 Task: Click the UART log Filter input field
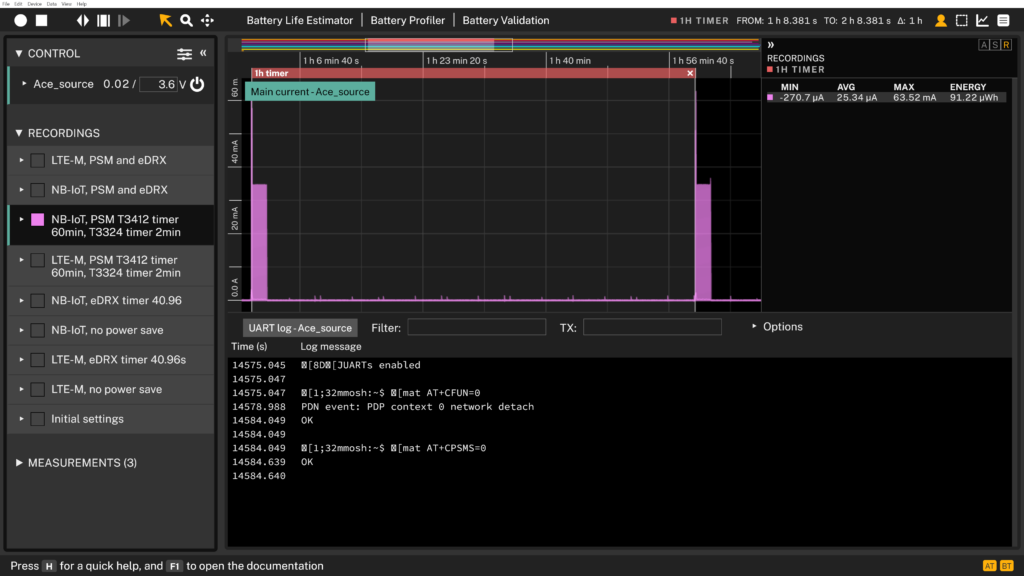[x=476, y=327]
